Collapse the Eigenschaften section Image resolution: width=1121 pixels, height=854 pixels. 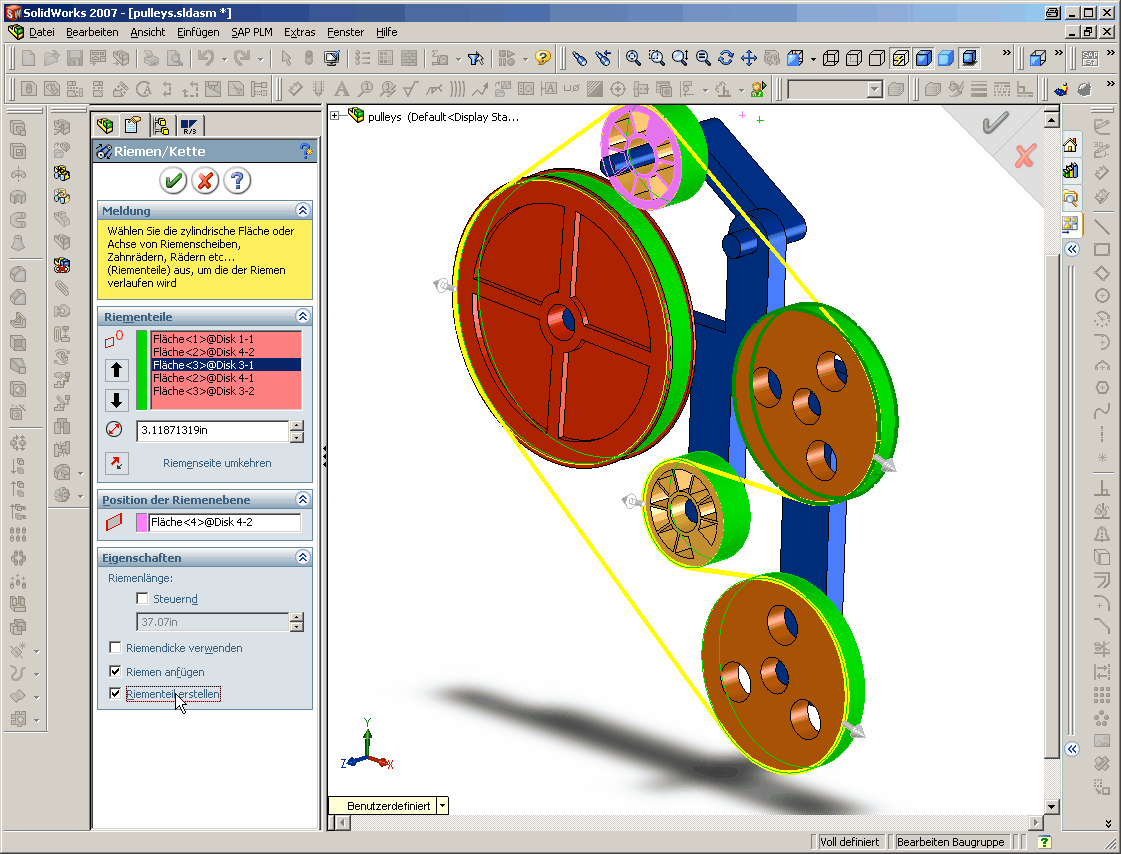303,557
